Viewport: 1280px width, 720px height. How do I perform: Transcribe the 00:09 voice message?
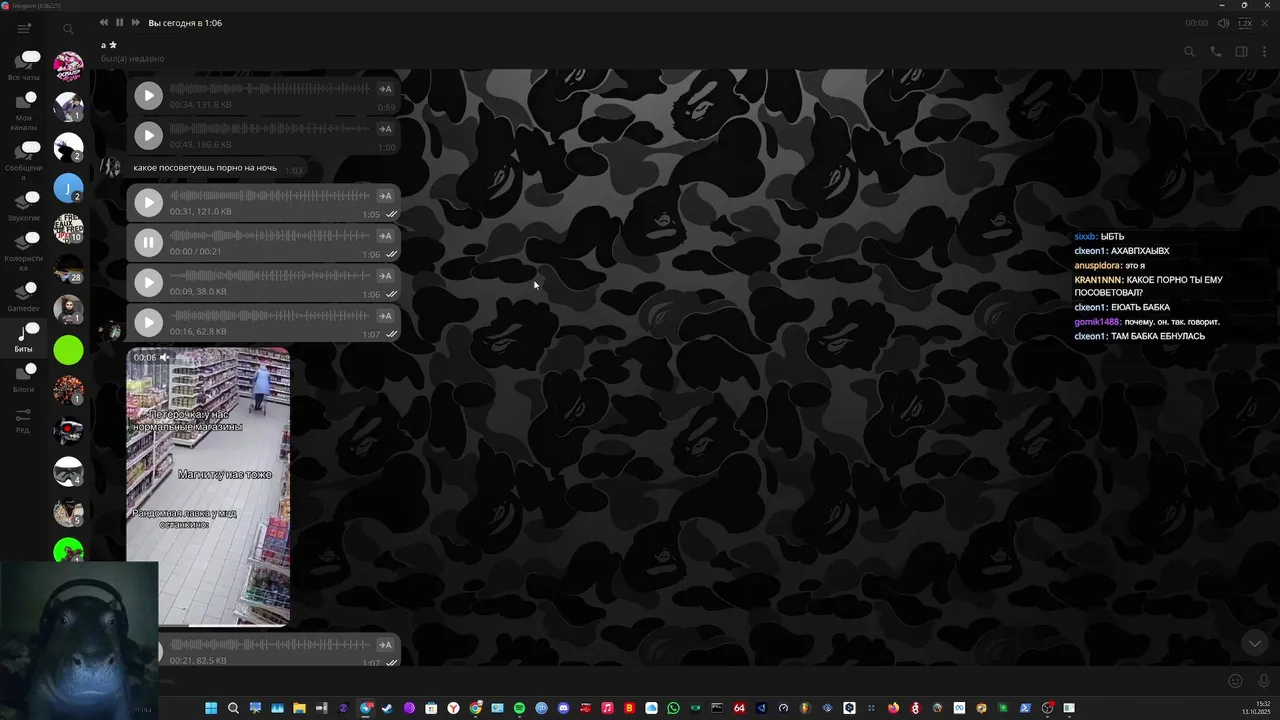385,276
